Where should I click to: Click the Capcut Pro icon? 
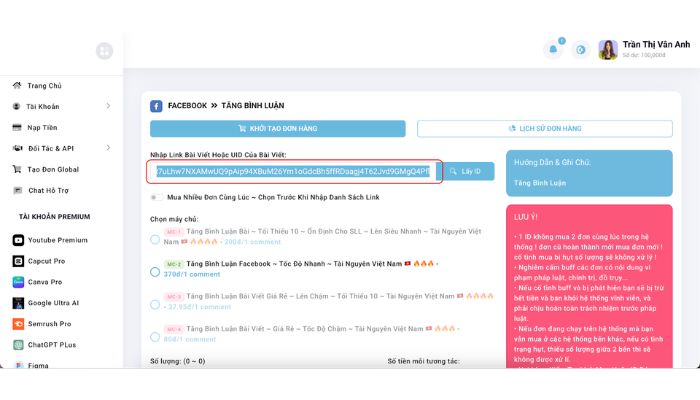click(x=18, y=261)
